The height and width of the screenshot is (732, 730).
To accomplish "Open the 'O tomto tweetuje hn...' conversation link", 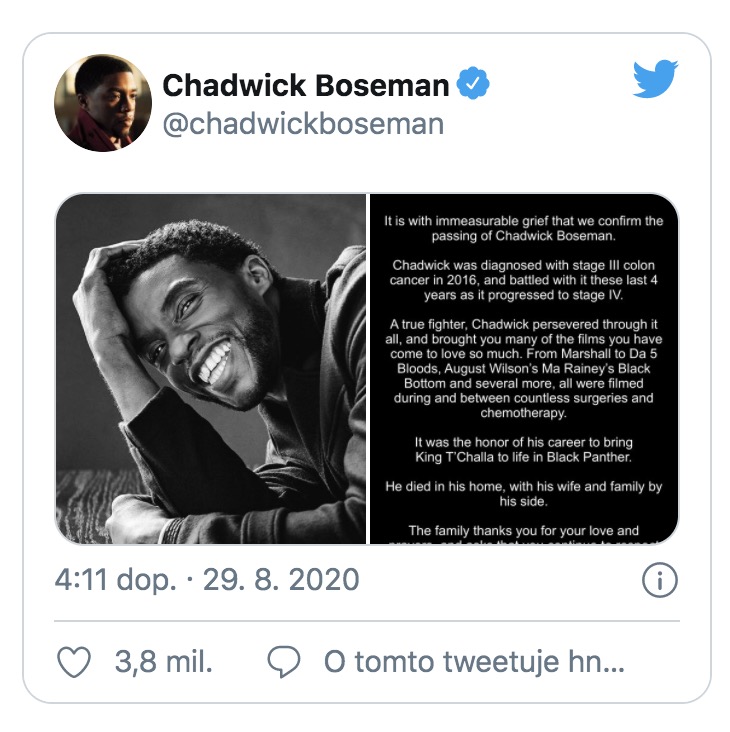I will coord(474,662).
